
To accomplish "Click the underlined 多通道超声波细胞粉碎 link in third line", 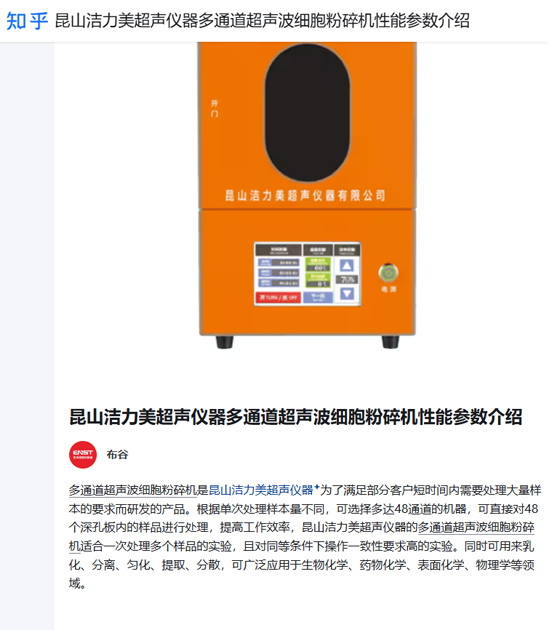I will coord(476,527).
